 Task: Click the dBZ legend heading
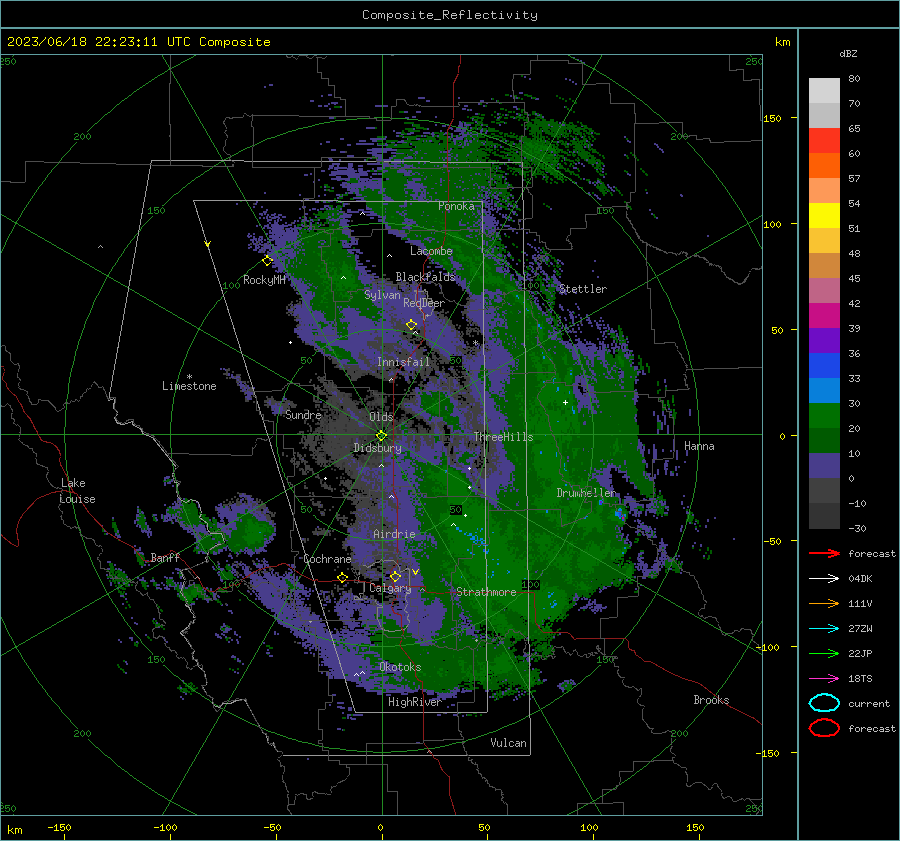click(x=848, y=53)
